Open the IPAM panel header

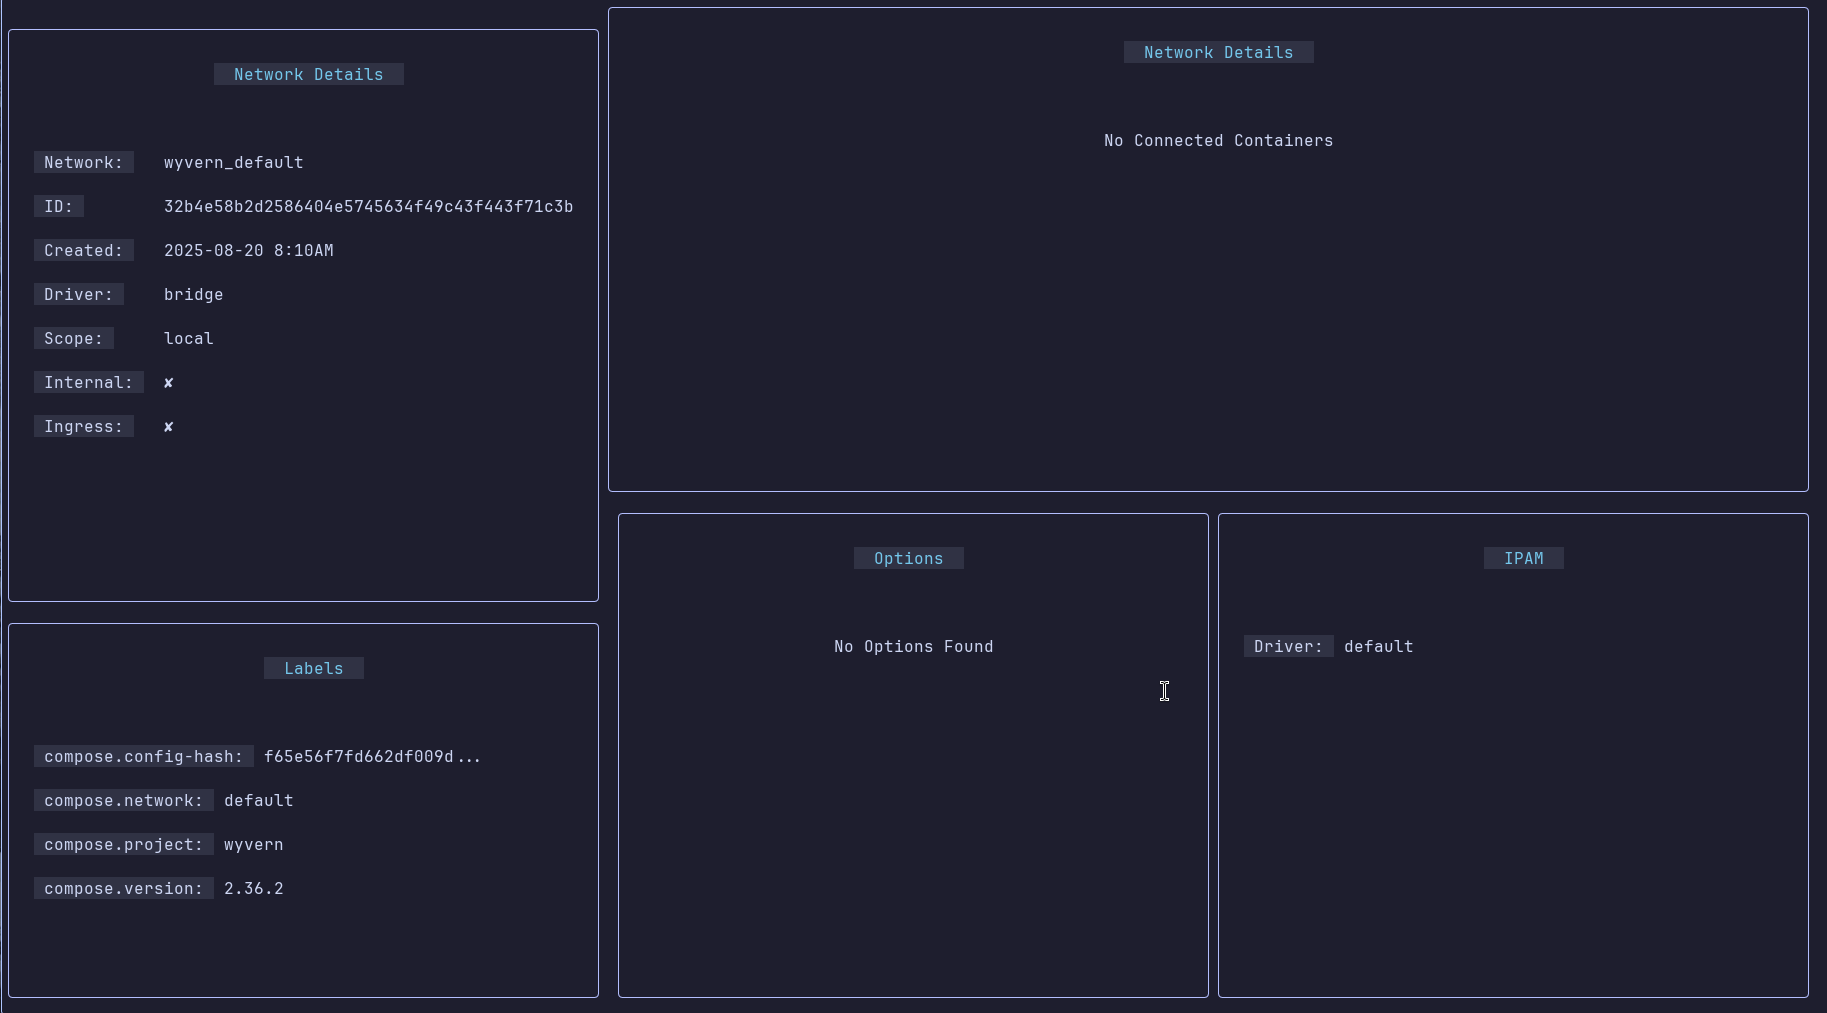pyautogui.click(x=1524, y=558)
